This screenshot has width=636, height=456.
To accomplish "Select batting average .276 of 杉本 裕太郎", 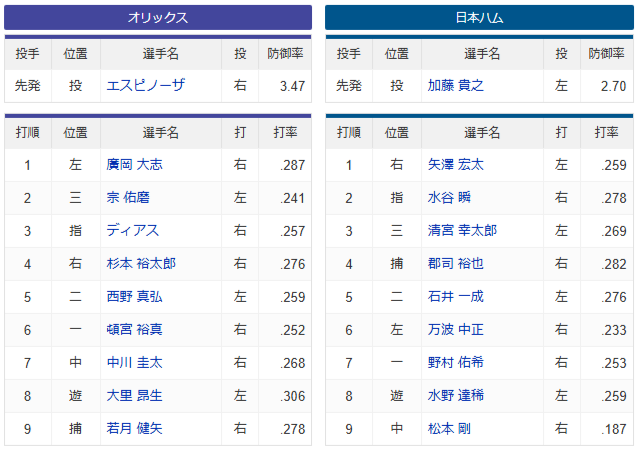I will click(x=292, y=264).
